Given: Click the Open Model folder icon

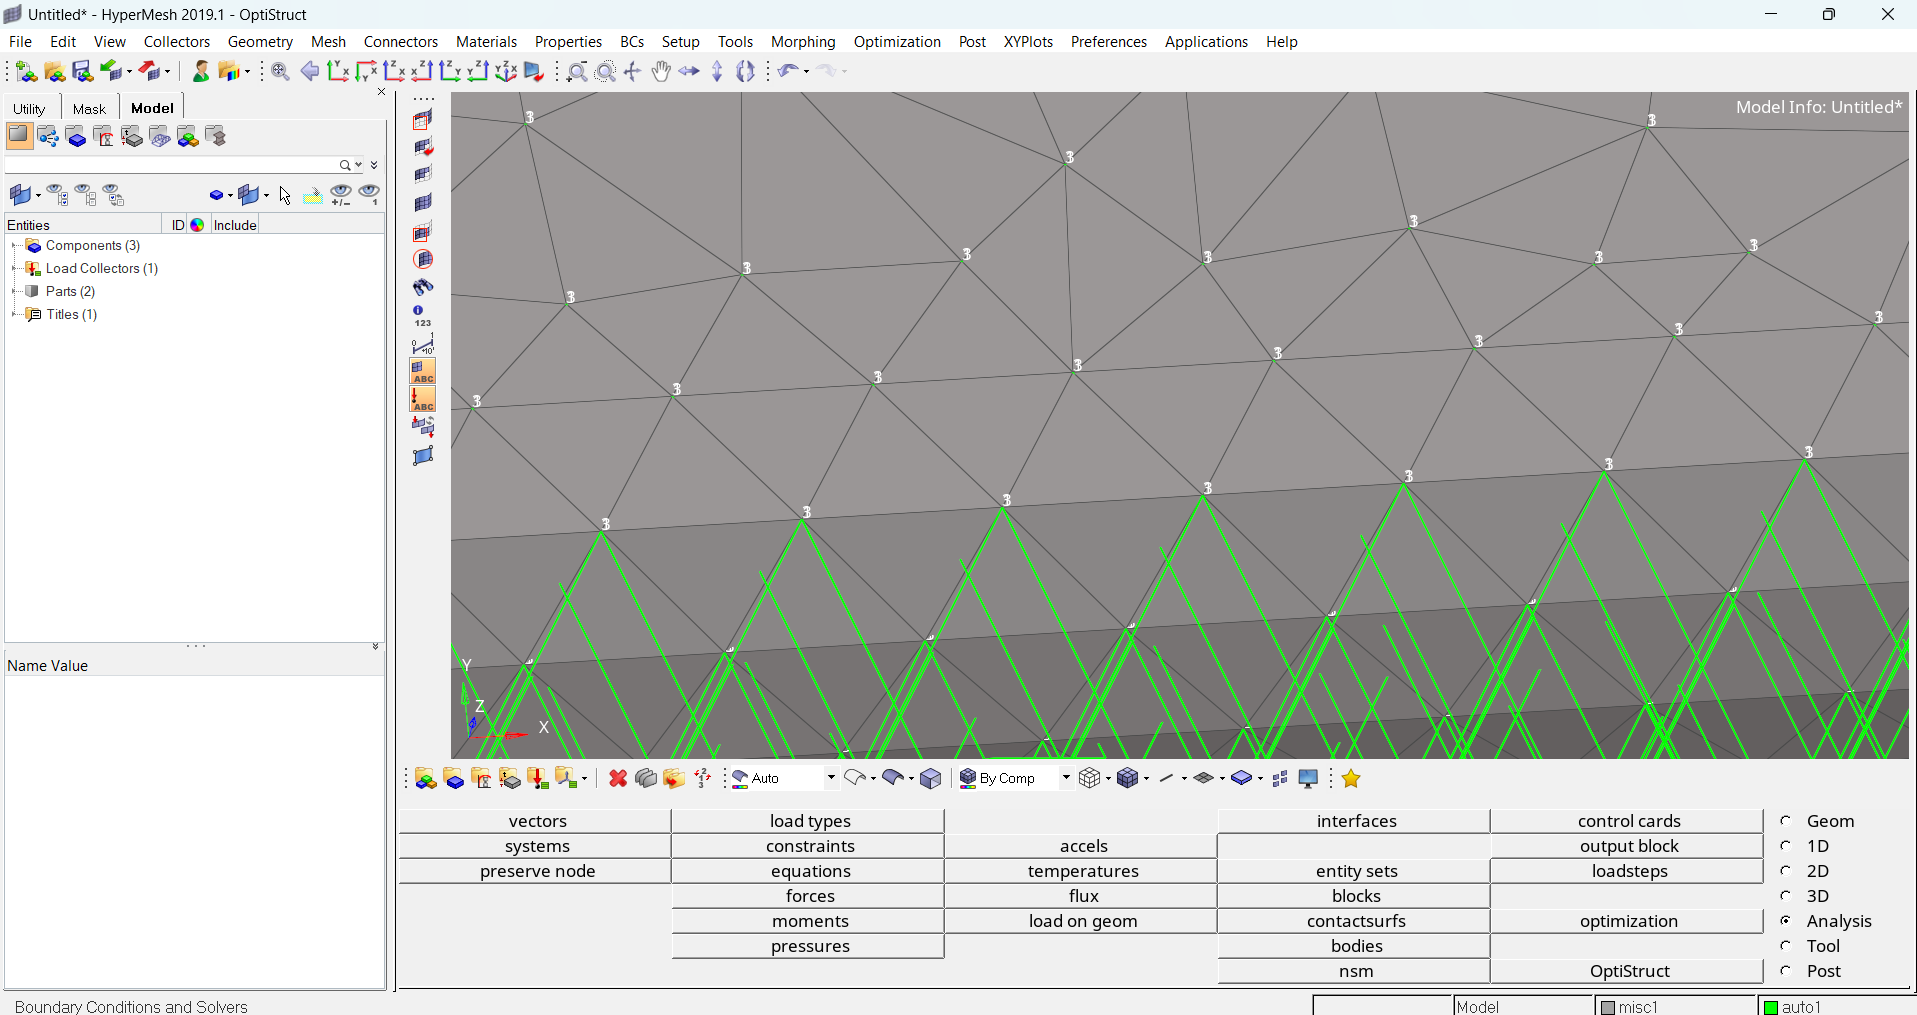Looking at the screenshot, I should [x=55, y=72].
